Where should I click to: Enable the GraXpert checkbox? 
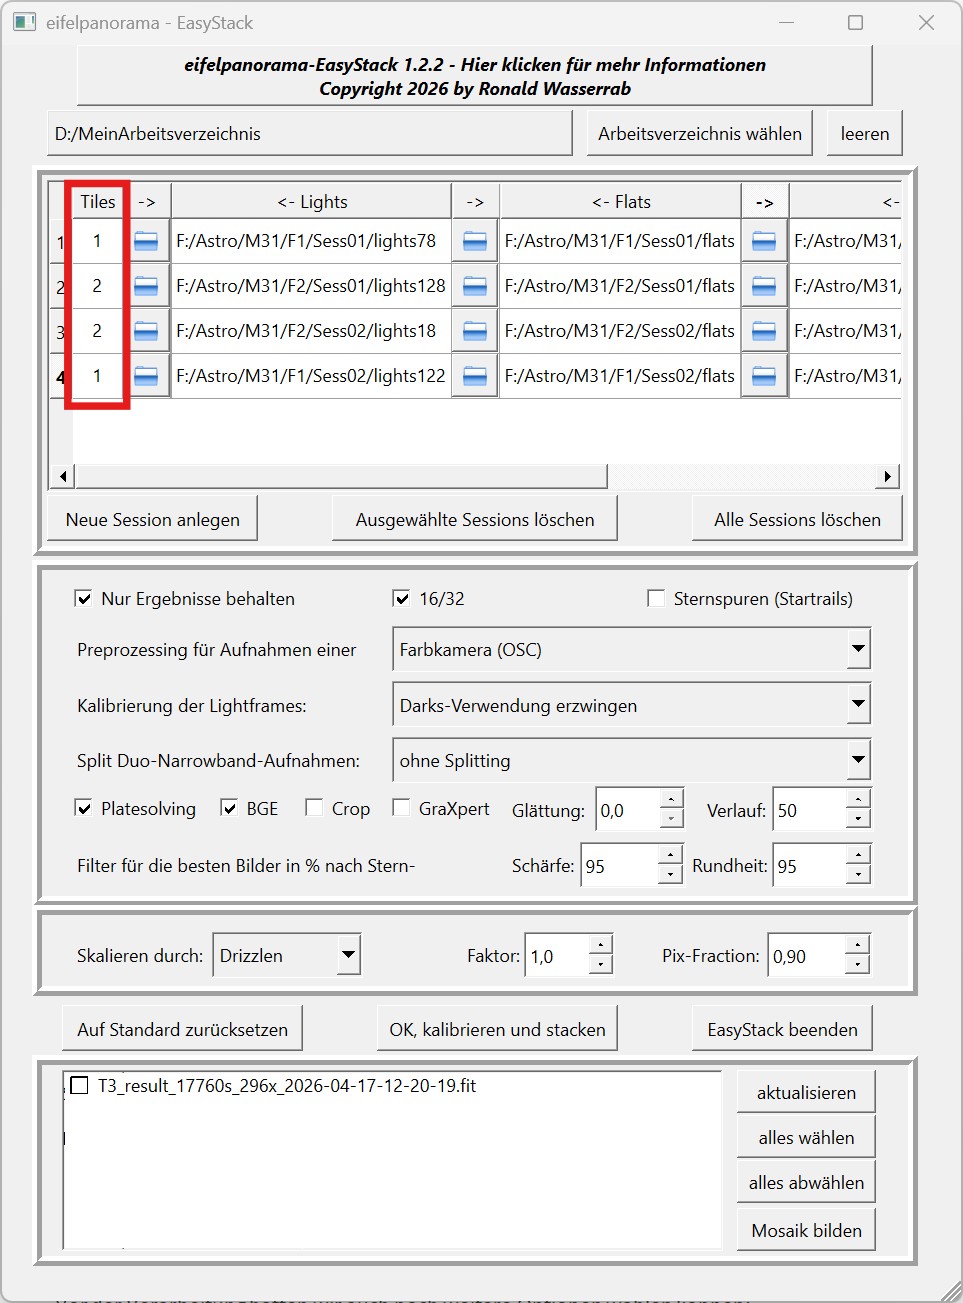[401, 808]
